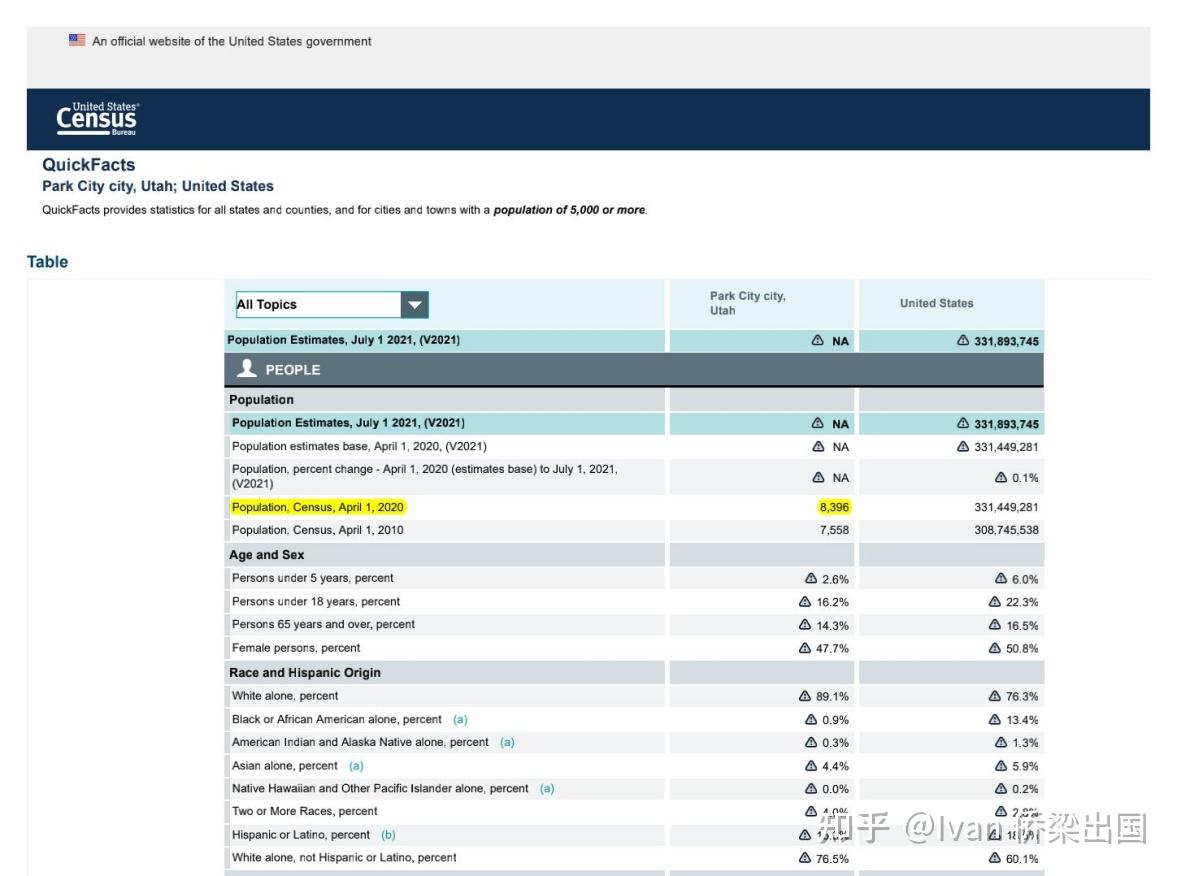Click warning icon next to United States 6.0%
This screenshot has height=876, width=1177.
1001,578
